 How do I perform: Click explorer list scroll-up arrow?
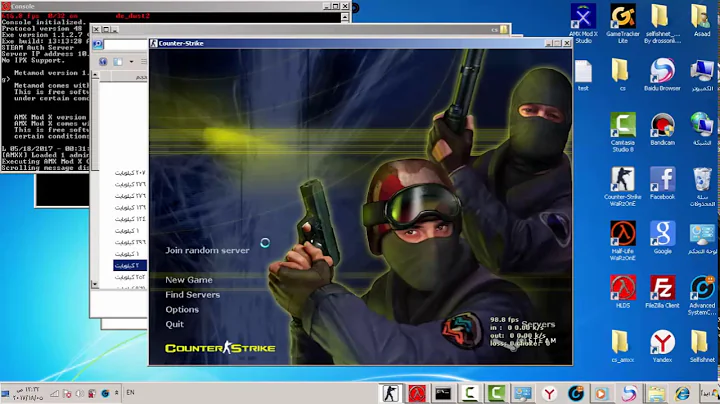tap(95, 74)
